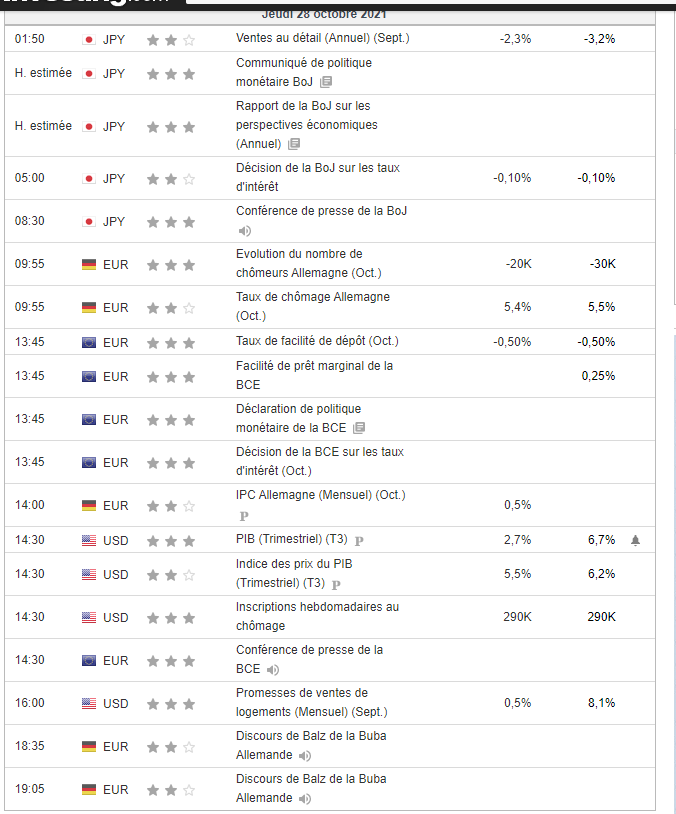The height and width of the screenshot is (814, 676).
Task: Click speaker icon for BoJ press conference
Action: [x=245, y=231]
